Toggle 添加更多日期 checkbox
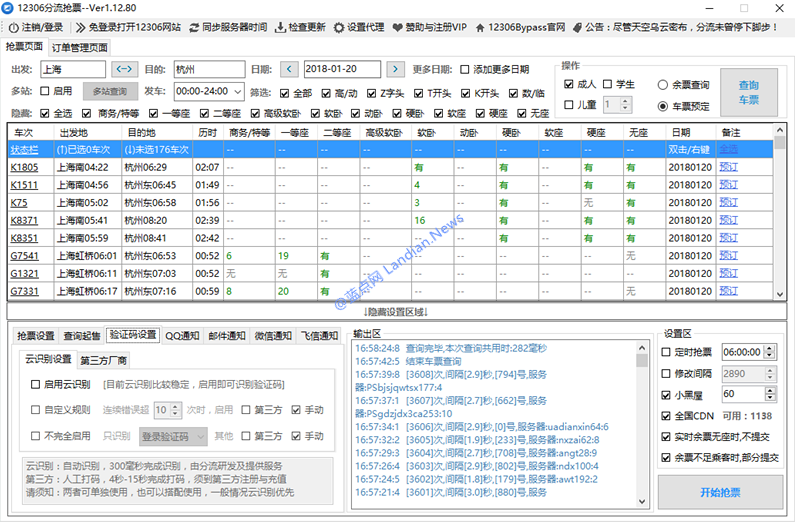The height and width of the screenshot is (522, 795). [464, 69]
